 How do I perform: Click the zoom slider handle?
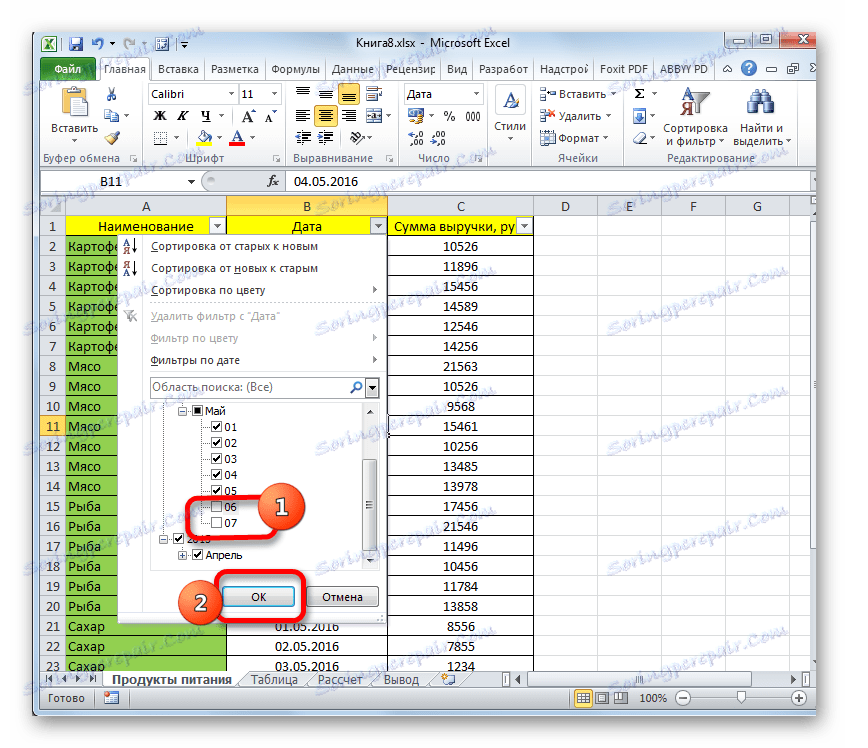coord(741,698)
